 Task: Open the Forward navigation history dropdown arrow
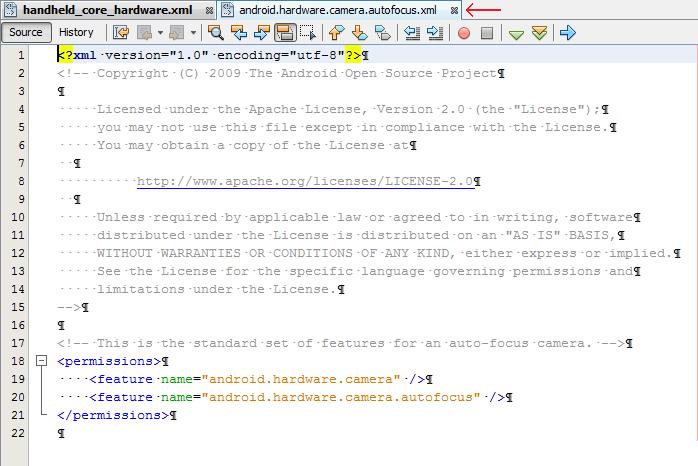(x=190, y=33)
